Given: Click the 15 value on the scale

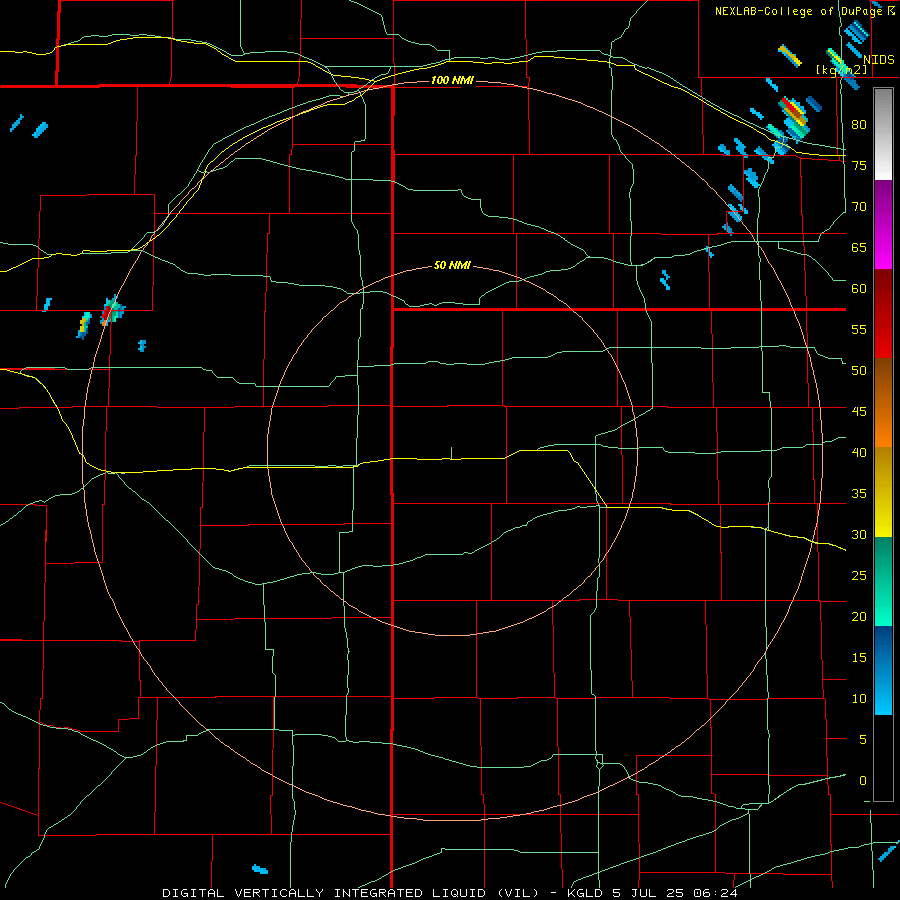Looking at the screenshot, I should [x=859, y=657].
